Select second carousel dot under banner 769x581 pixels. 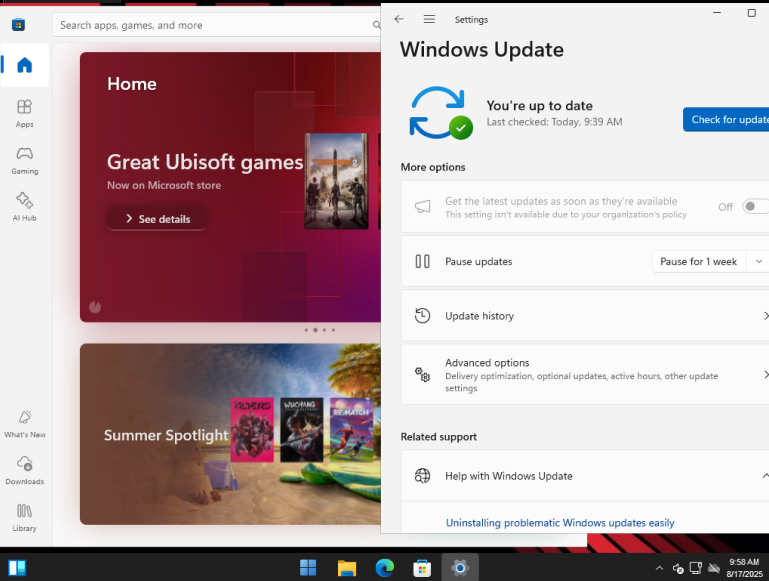315,330
